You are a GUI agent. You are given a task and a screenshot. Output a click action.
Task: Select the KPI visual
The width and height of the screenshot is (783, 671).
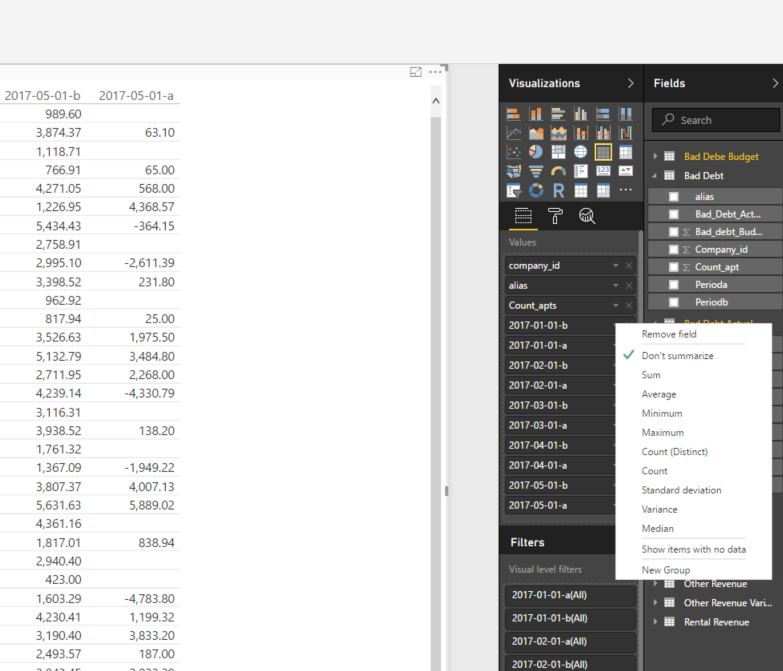(625, 171)
